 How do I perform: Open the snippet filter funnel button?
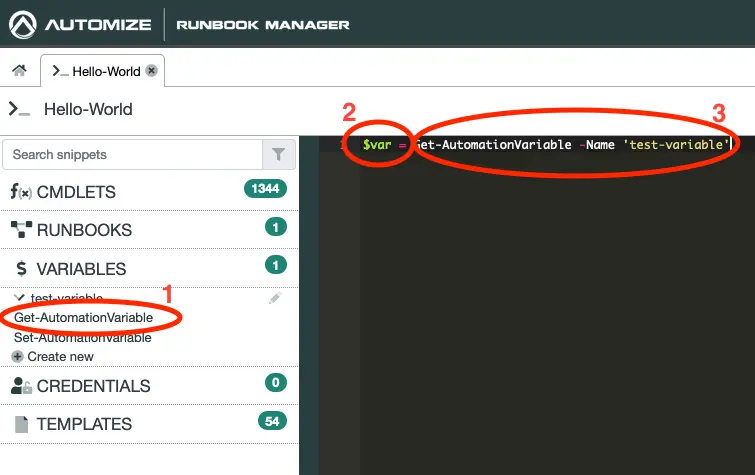[278, 155]
